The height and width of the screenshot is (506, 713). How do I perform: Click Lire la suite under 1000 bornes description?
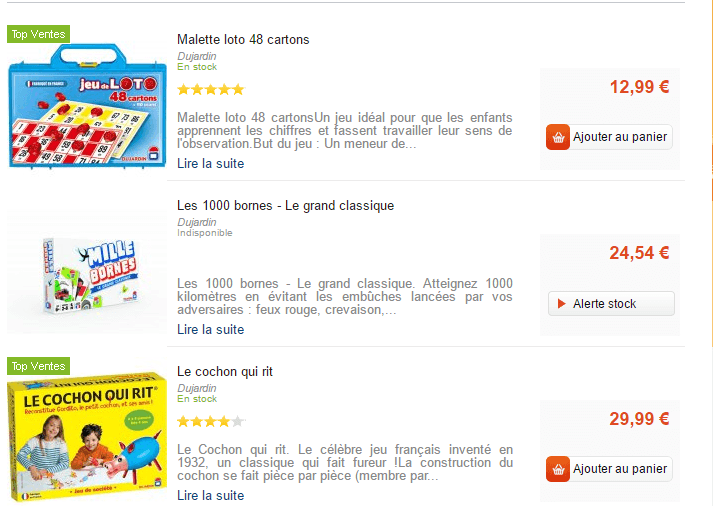(210, 330)
